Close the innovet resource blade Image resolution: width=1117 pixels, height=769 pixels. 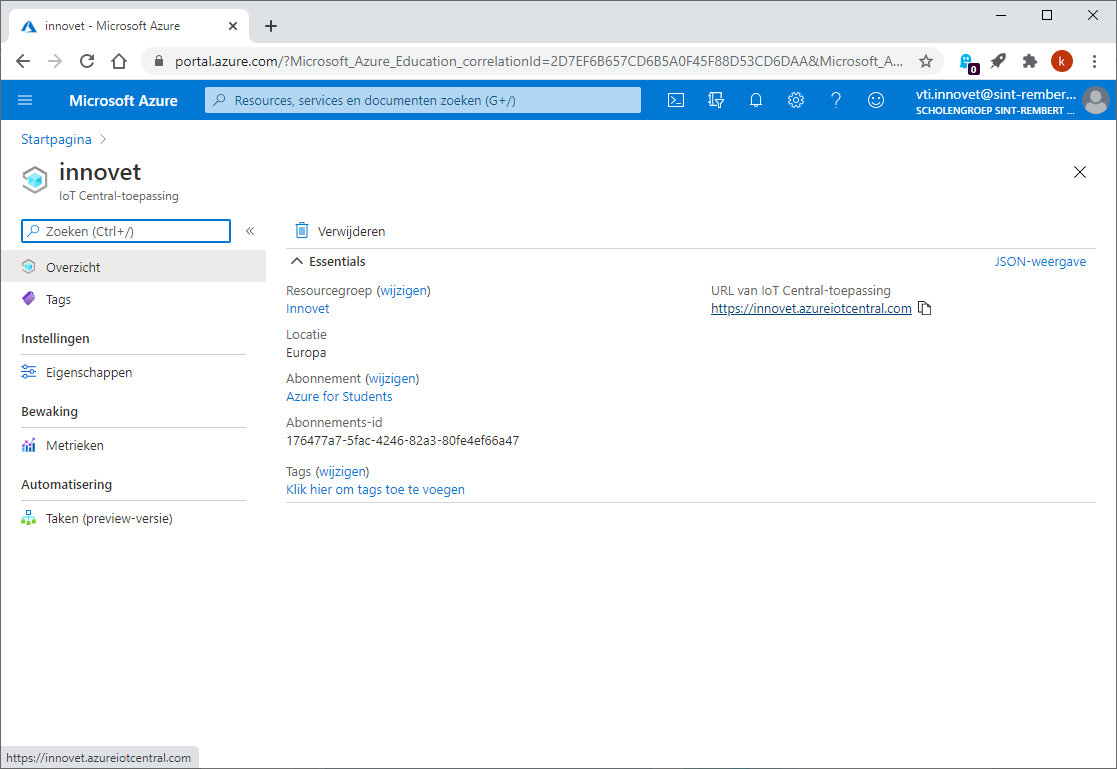(1079, 172)
